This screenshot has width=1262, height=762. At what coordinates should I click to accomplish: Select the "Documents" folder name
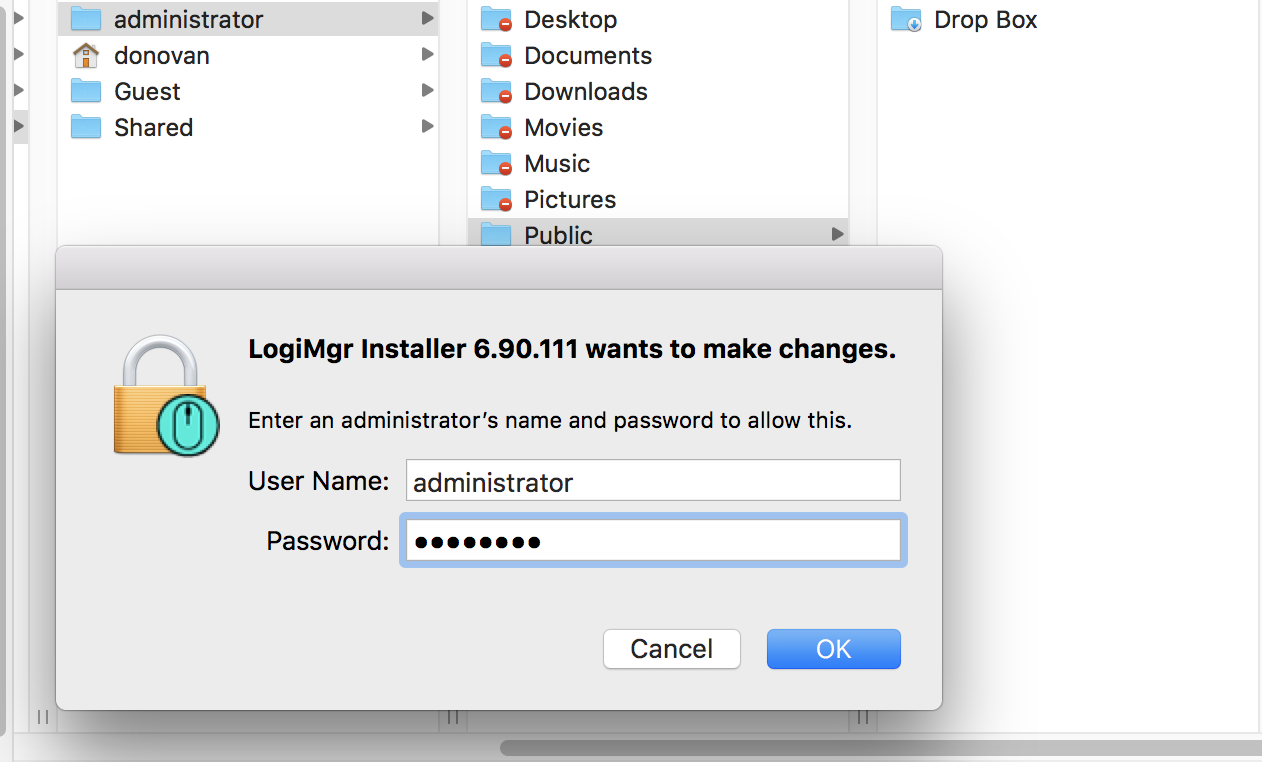click(588, 55)
